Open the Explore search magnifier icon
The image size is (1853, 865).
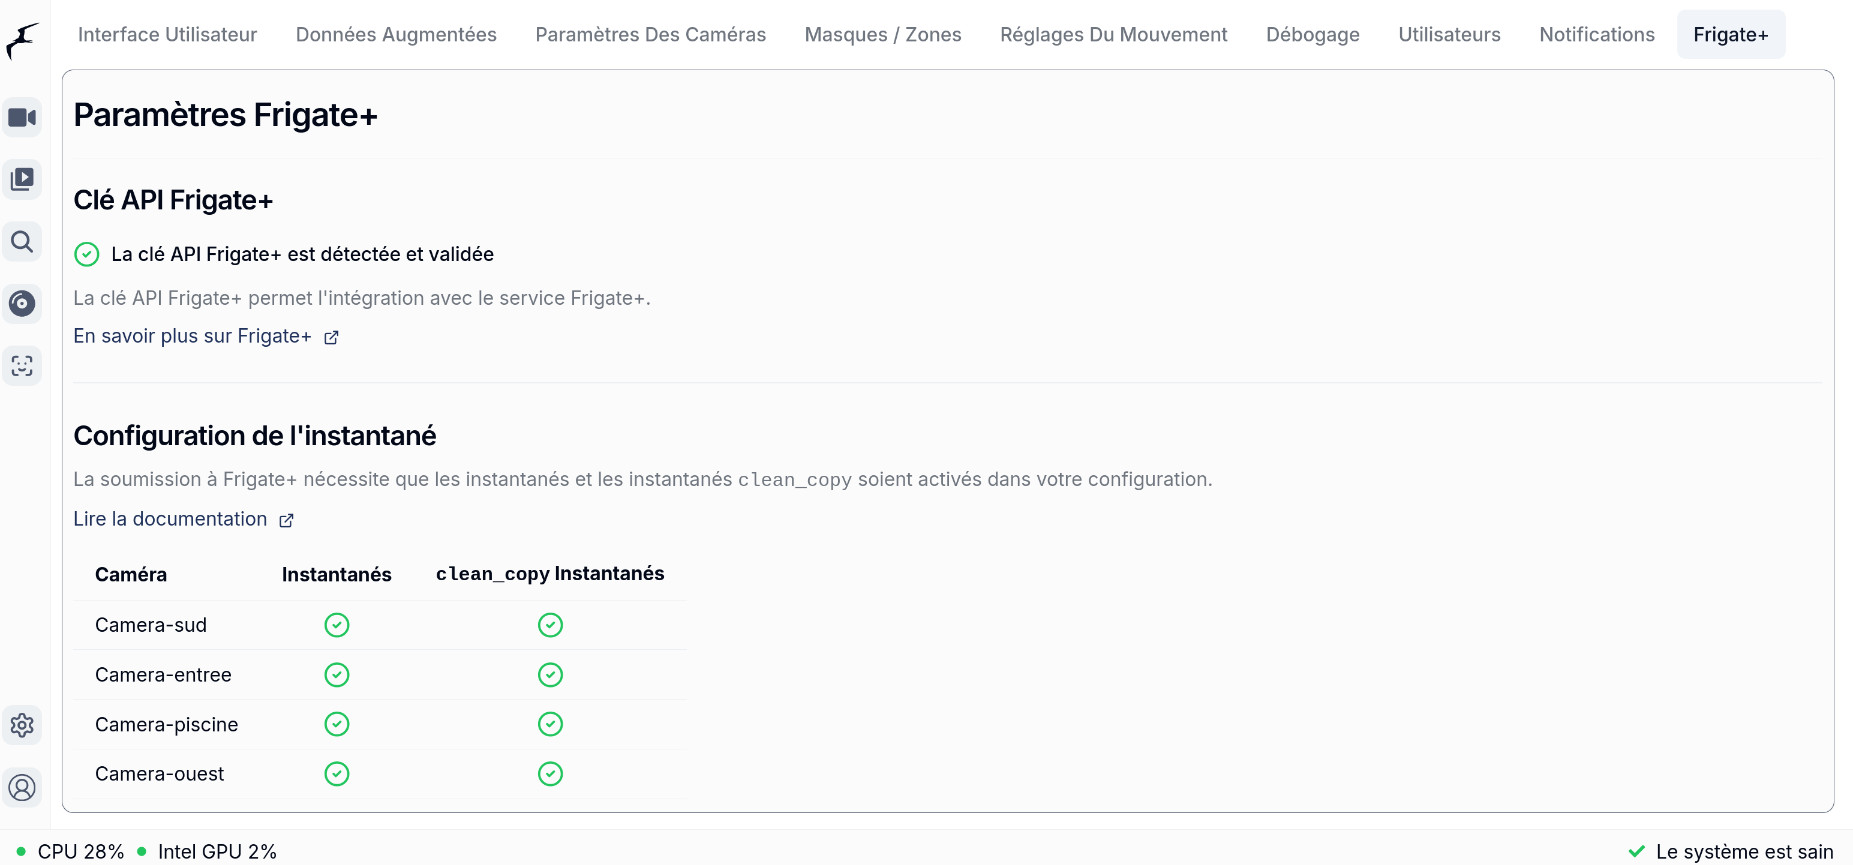[22, 242]
